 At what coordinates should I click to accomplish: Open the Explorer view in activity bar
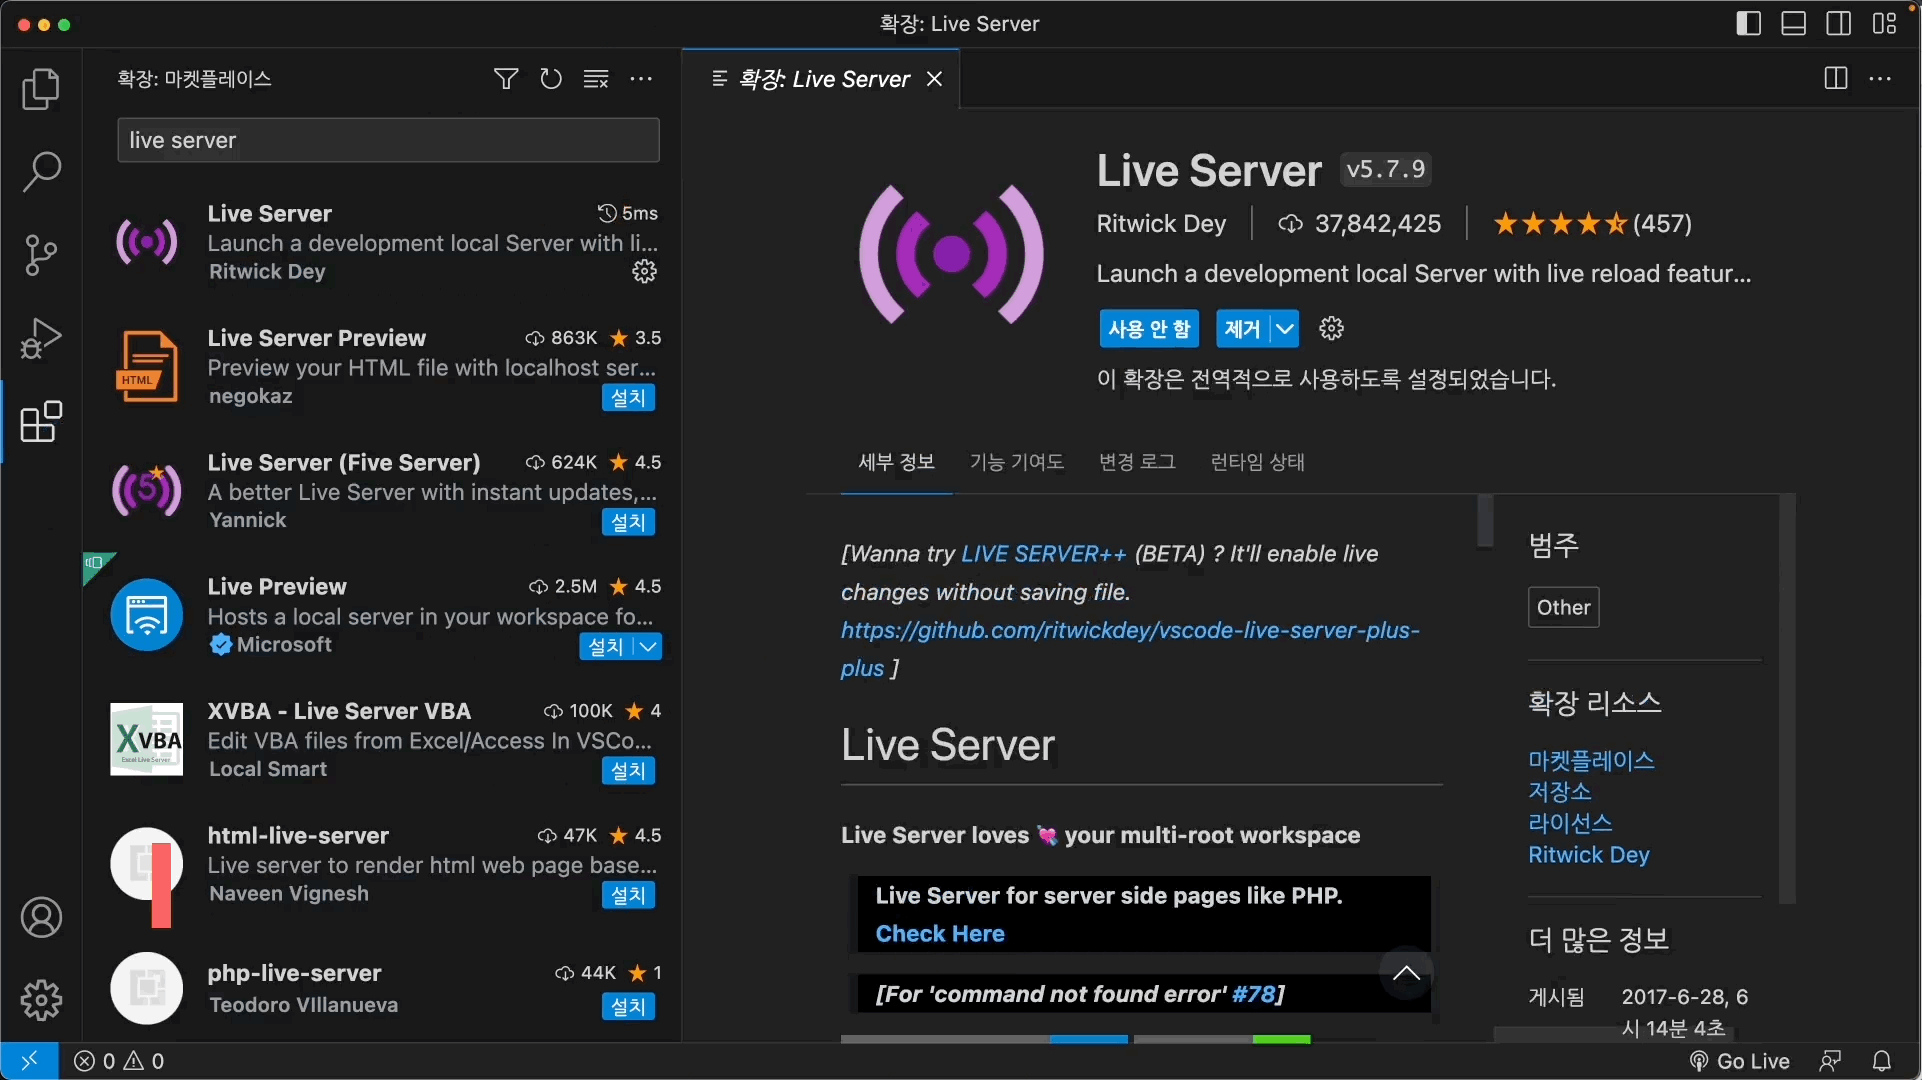(x=41, y=89)
